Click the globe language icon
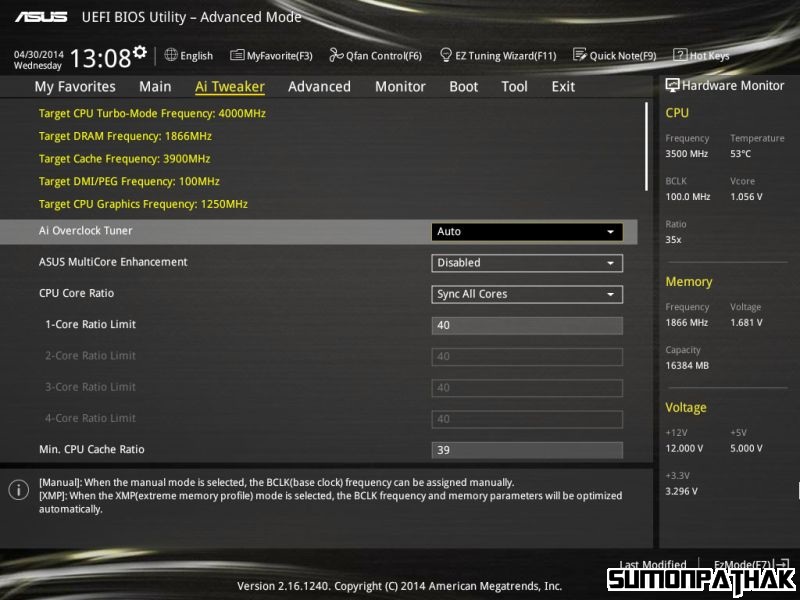The width and height of the screenshot is (800, 600). click(x=171, y=55)
